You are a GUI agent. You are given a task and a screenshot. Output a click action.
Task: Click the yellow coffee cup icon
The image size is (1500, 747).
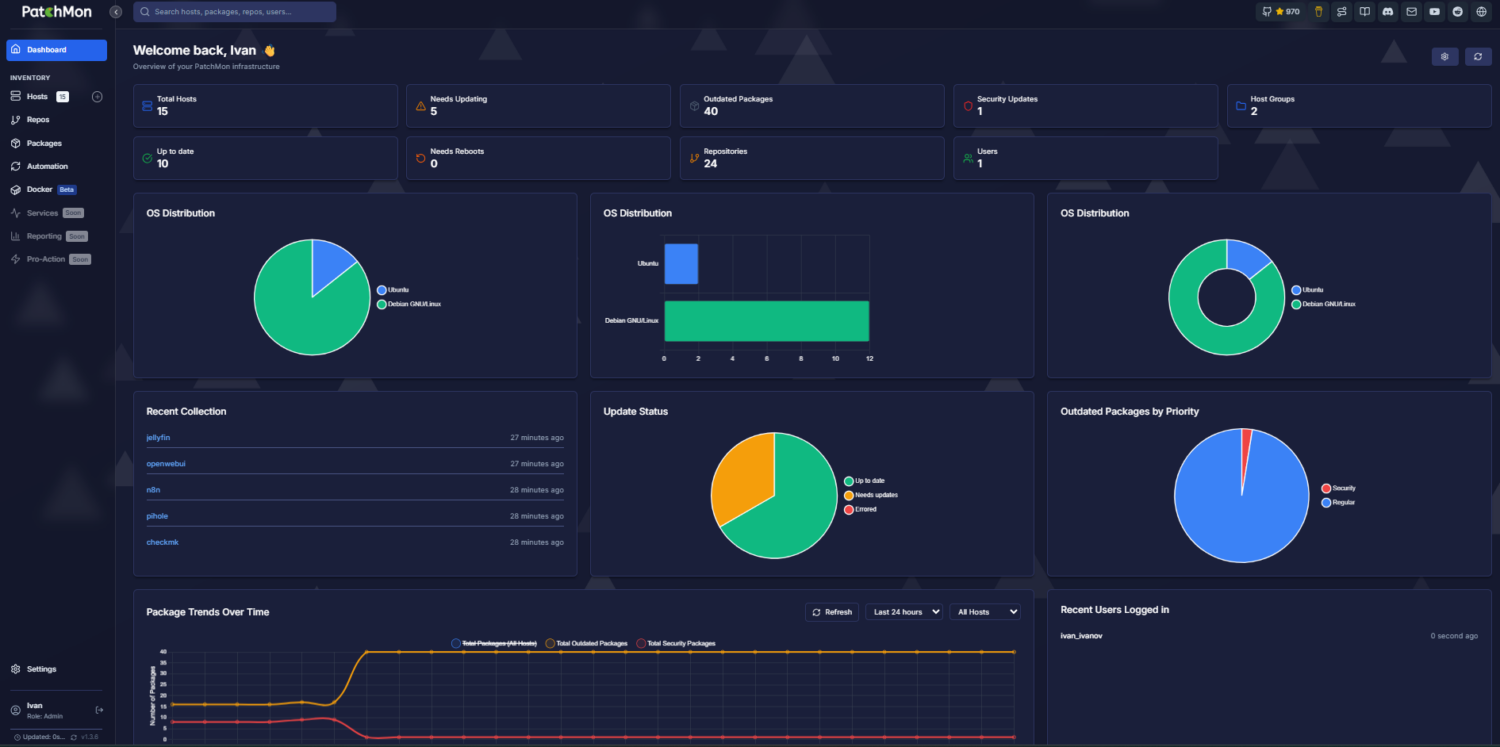[1319, 12]
